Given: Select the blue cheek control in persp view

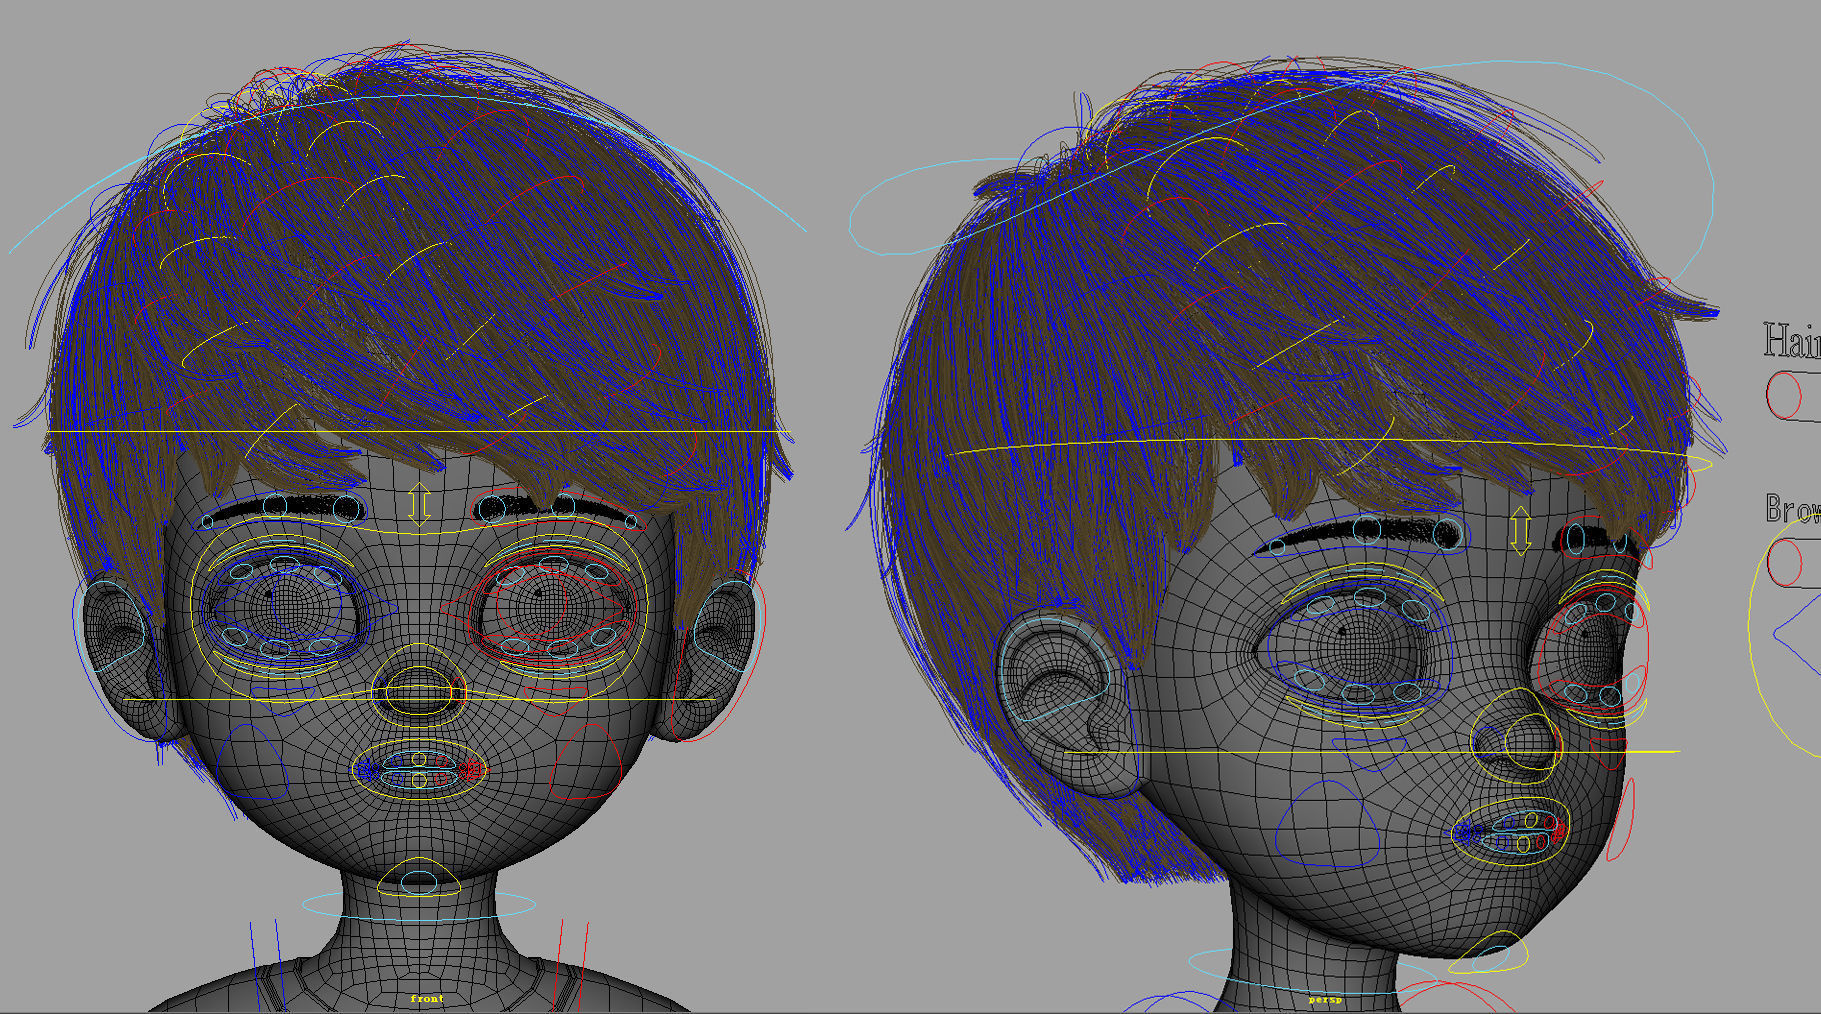Looking at the screenshot, I should pos(1328,825).
